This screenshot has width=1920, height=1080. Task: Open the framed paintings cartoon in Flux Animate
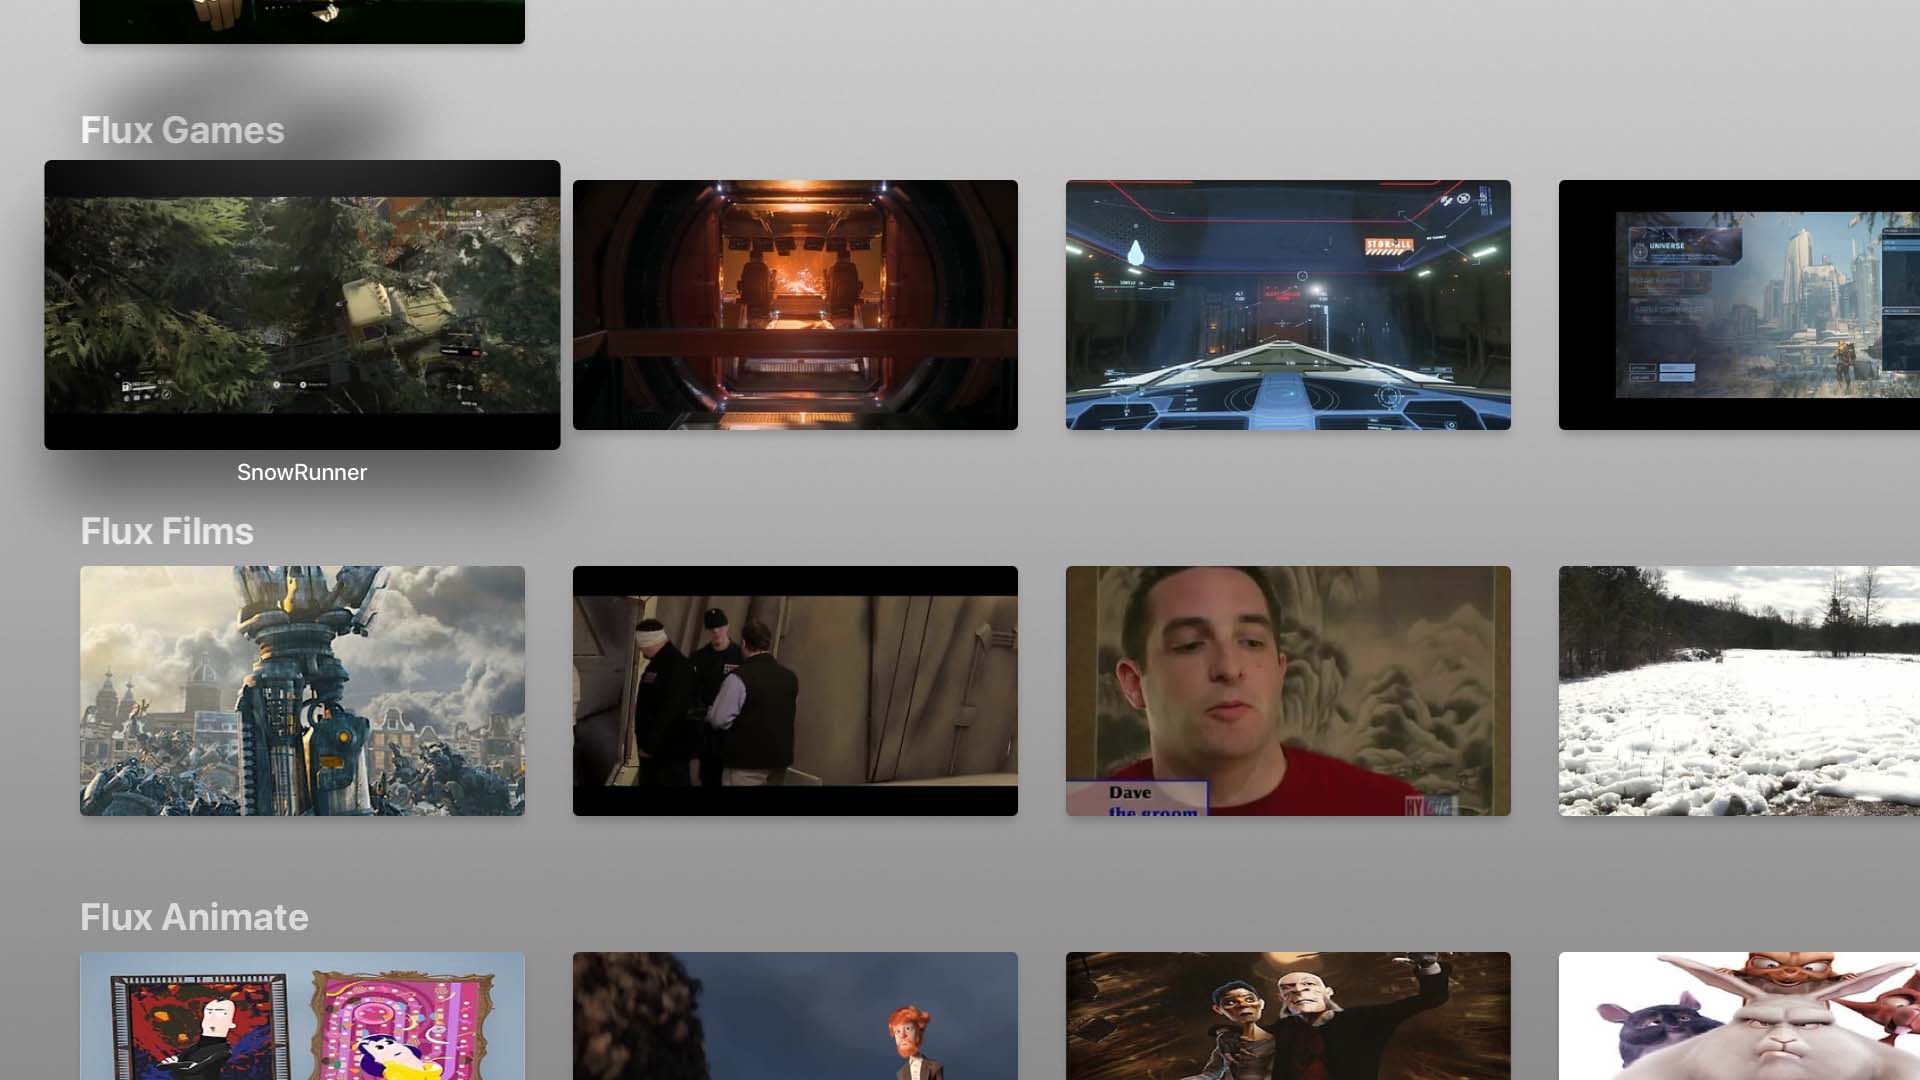(302, 1016)
